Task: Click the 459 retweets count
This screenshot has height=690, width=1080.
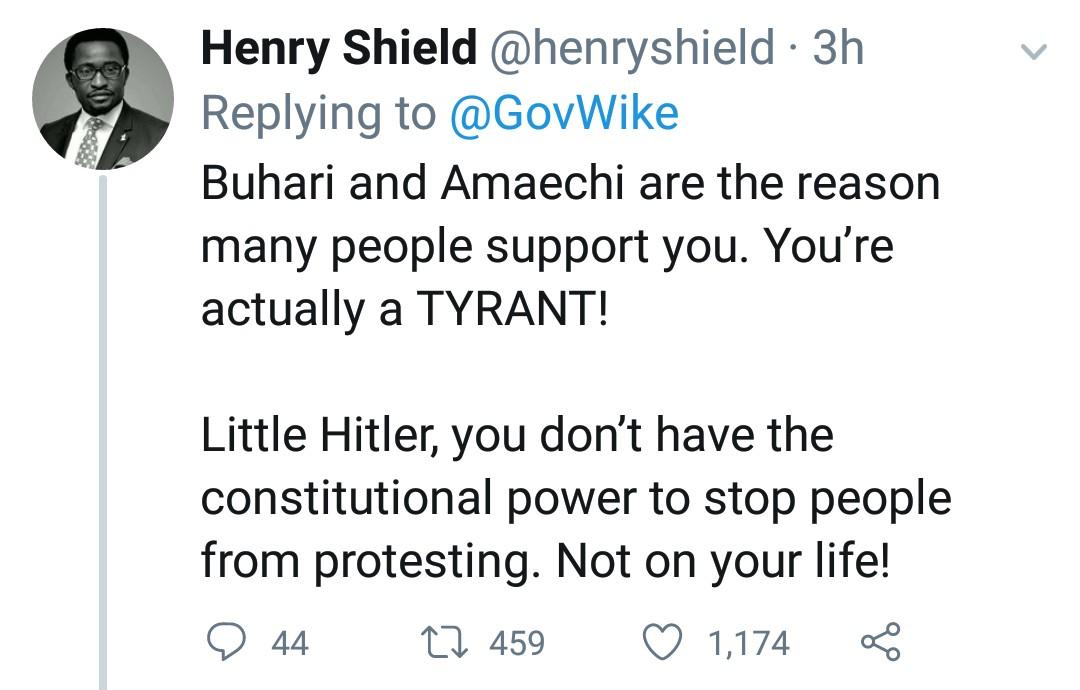Action: pyautogui.click(x=516, y=642)
